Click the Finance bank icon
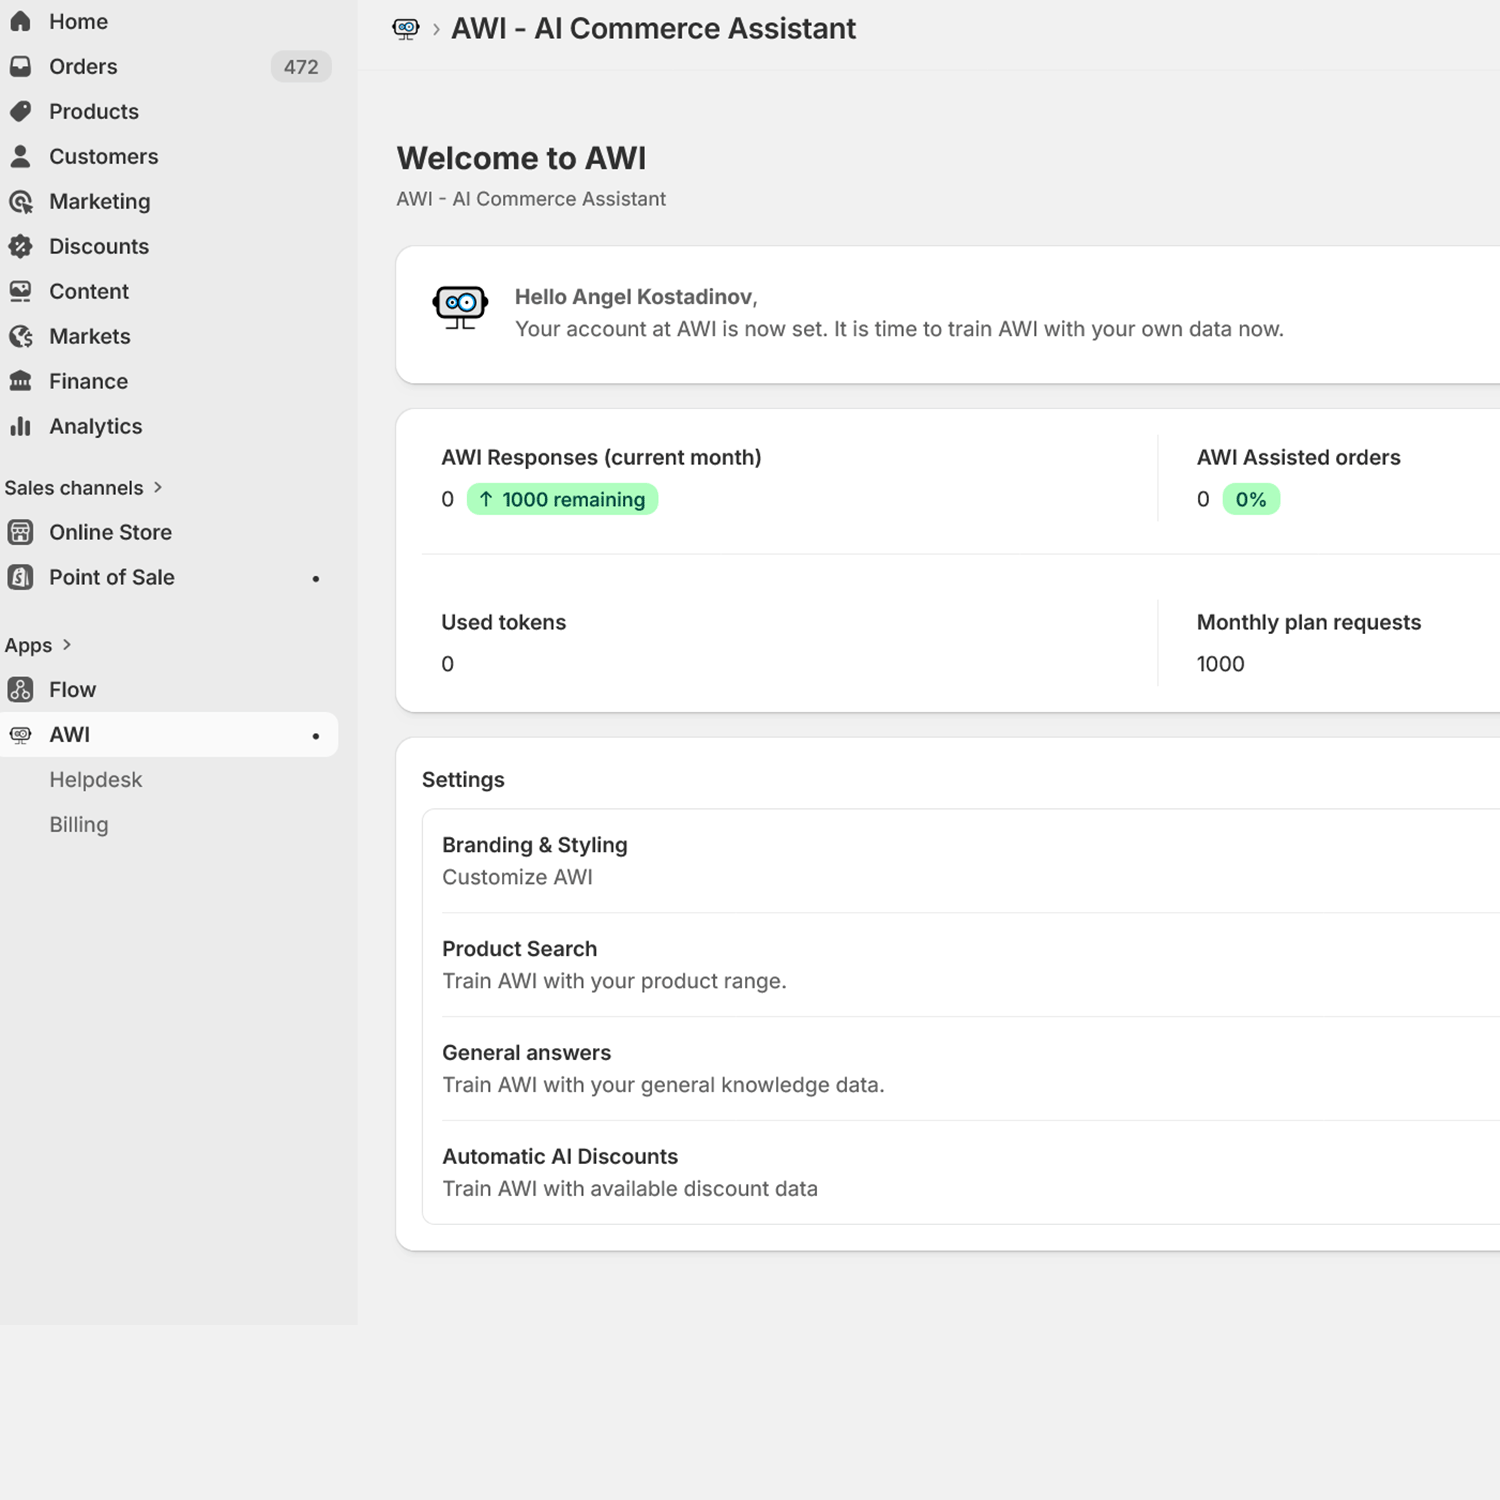Screen dimensions: 1500x1500 [20, 381]
